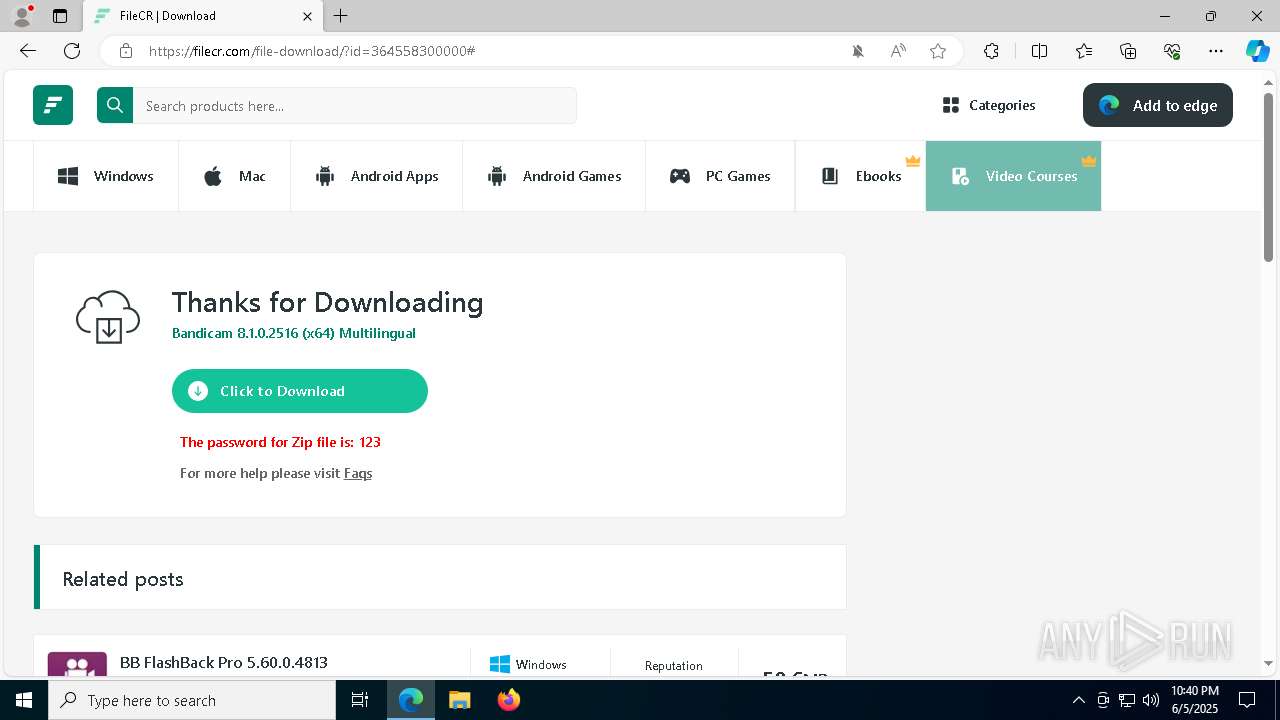Image resolution: width=1280 pixels, height=720 pixels.
Task: Open the Mac category tab
Action: (235, 176)
